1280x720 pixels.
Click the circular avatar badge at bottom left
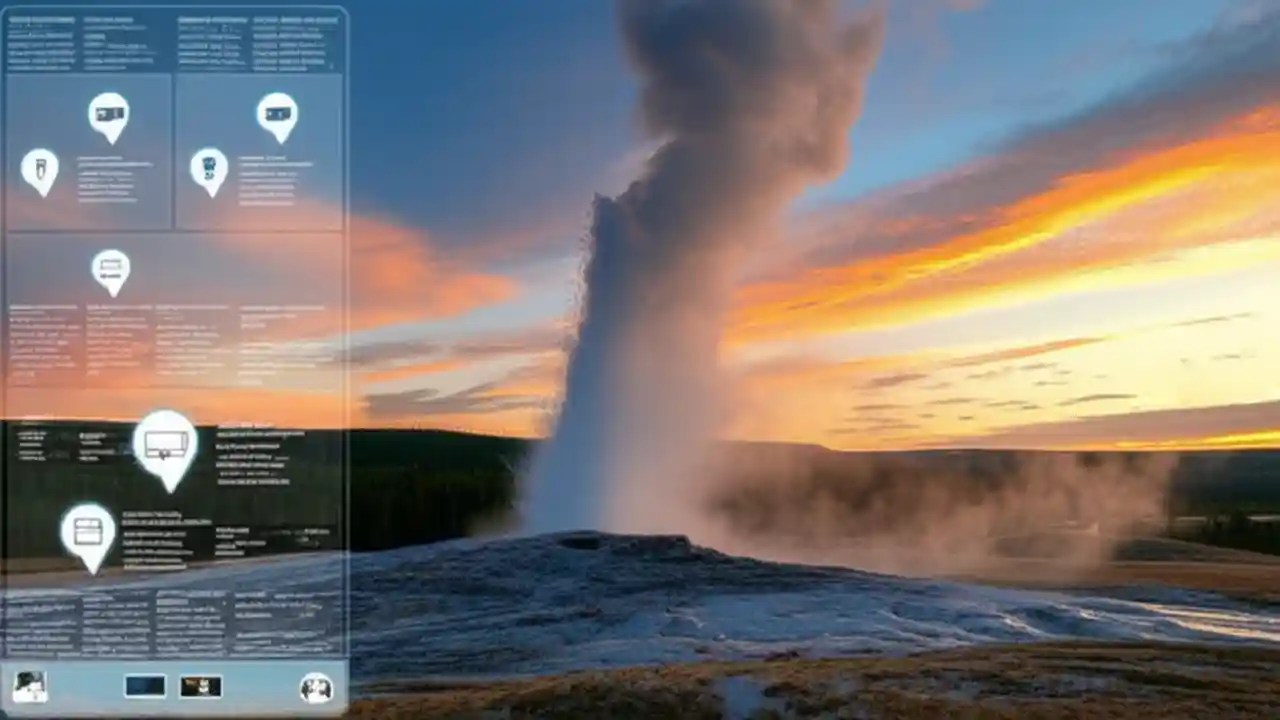click(x=30, y=685)
